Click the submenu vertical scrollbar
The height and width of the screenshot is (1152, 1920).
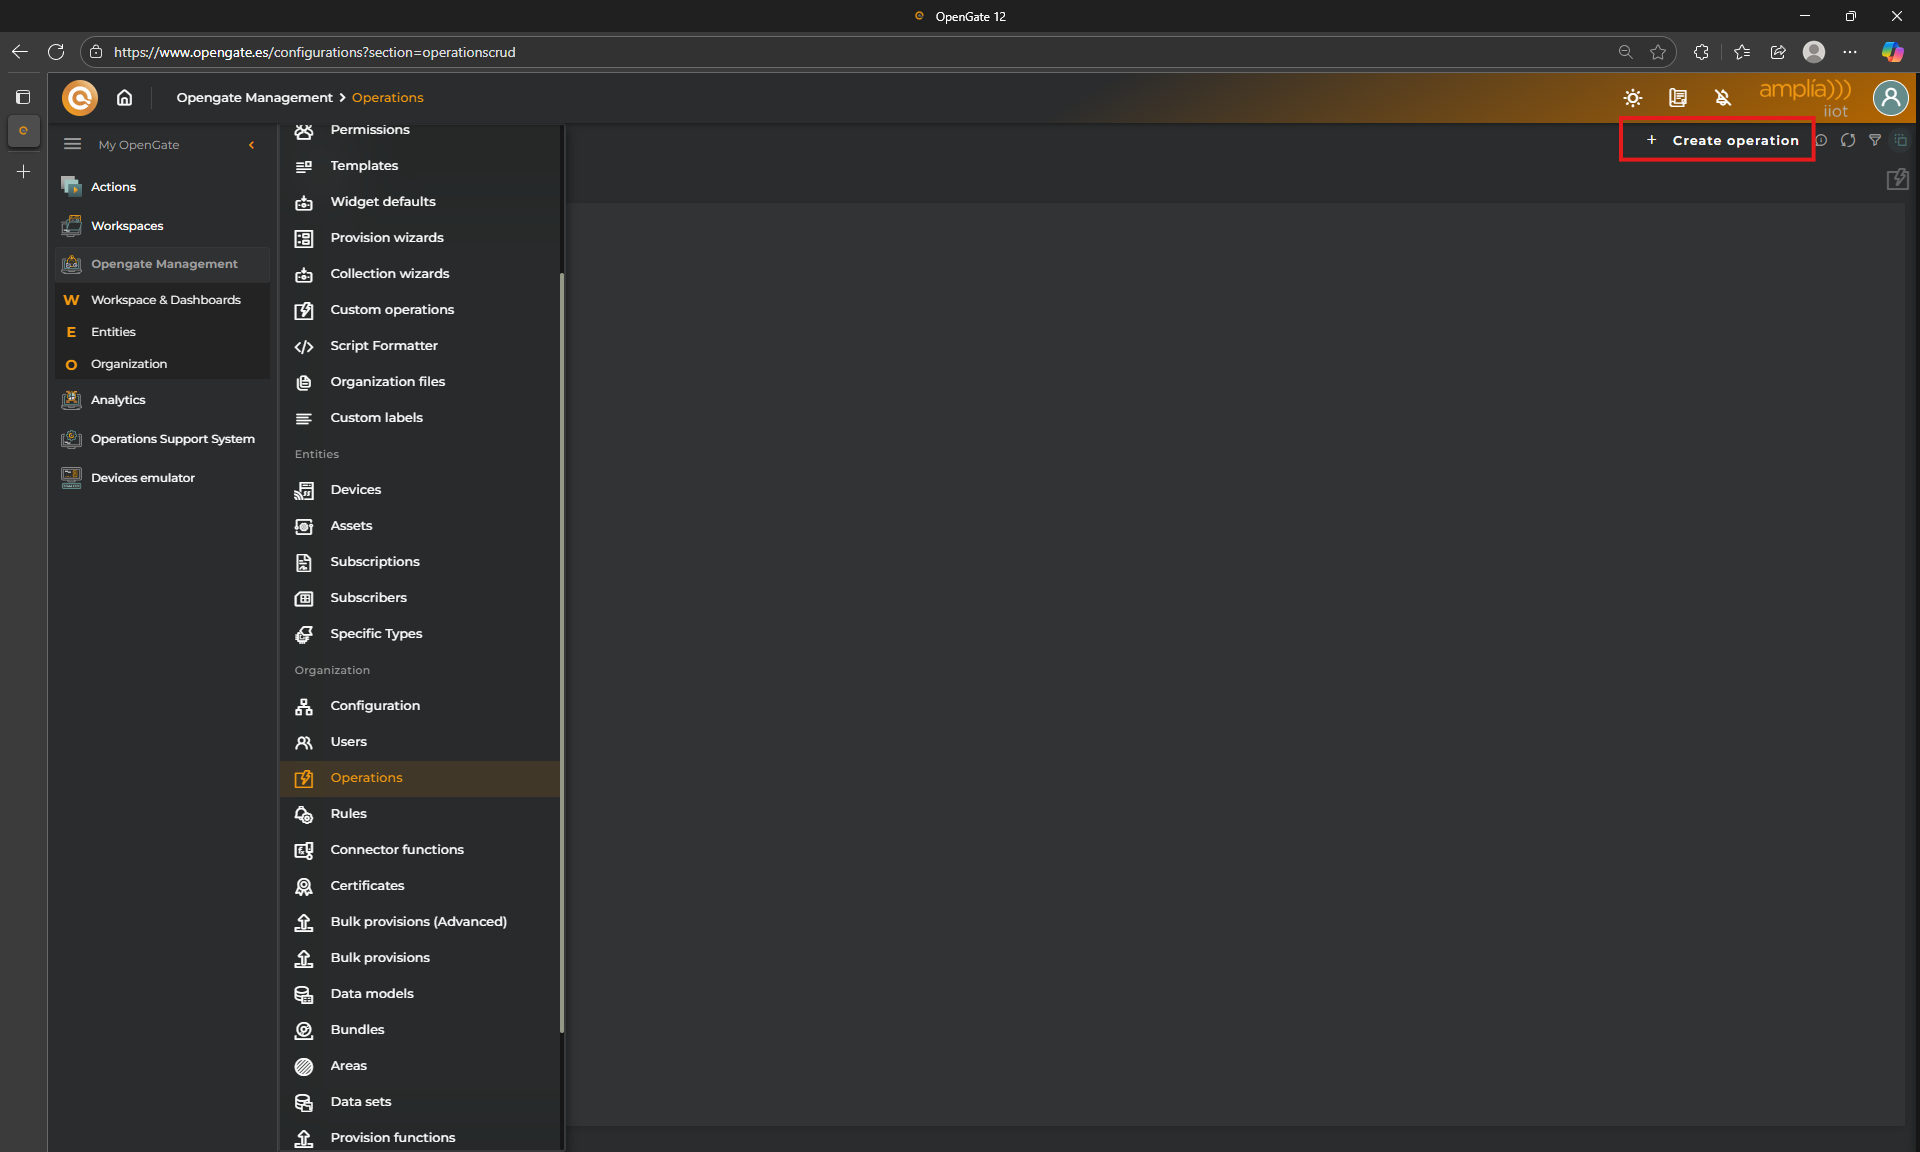[x=562, y=650]
